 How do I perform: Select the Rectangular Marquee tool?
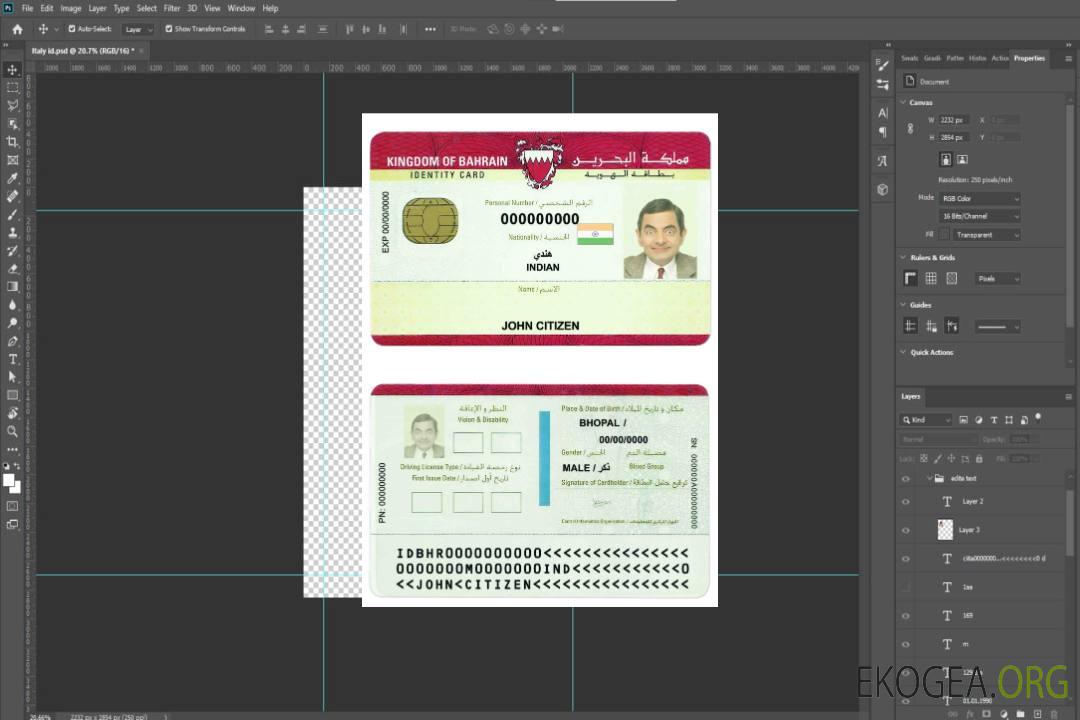pyautogui.click(x=12, y=88)
